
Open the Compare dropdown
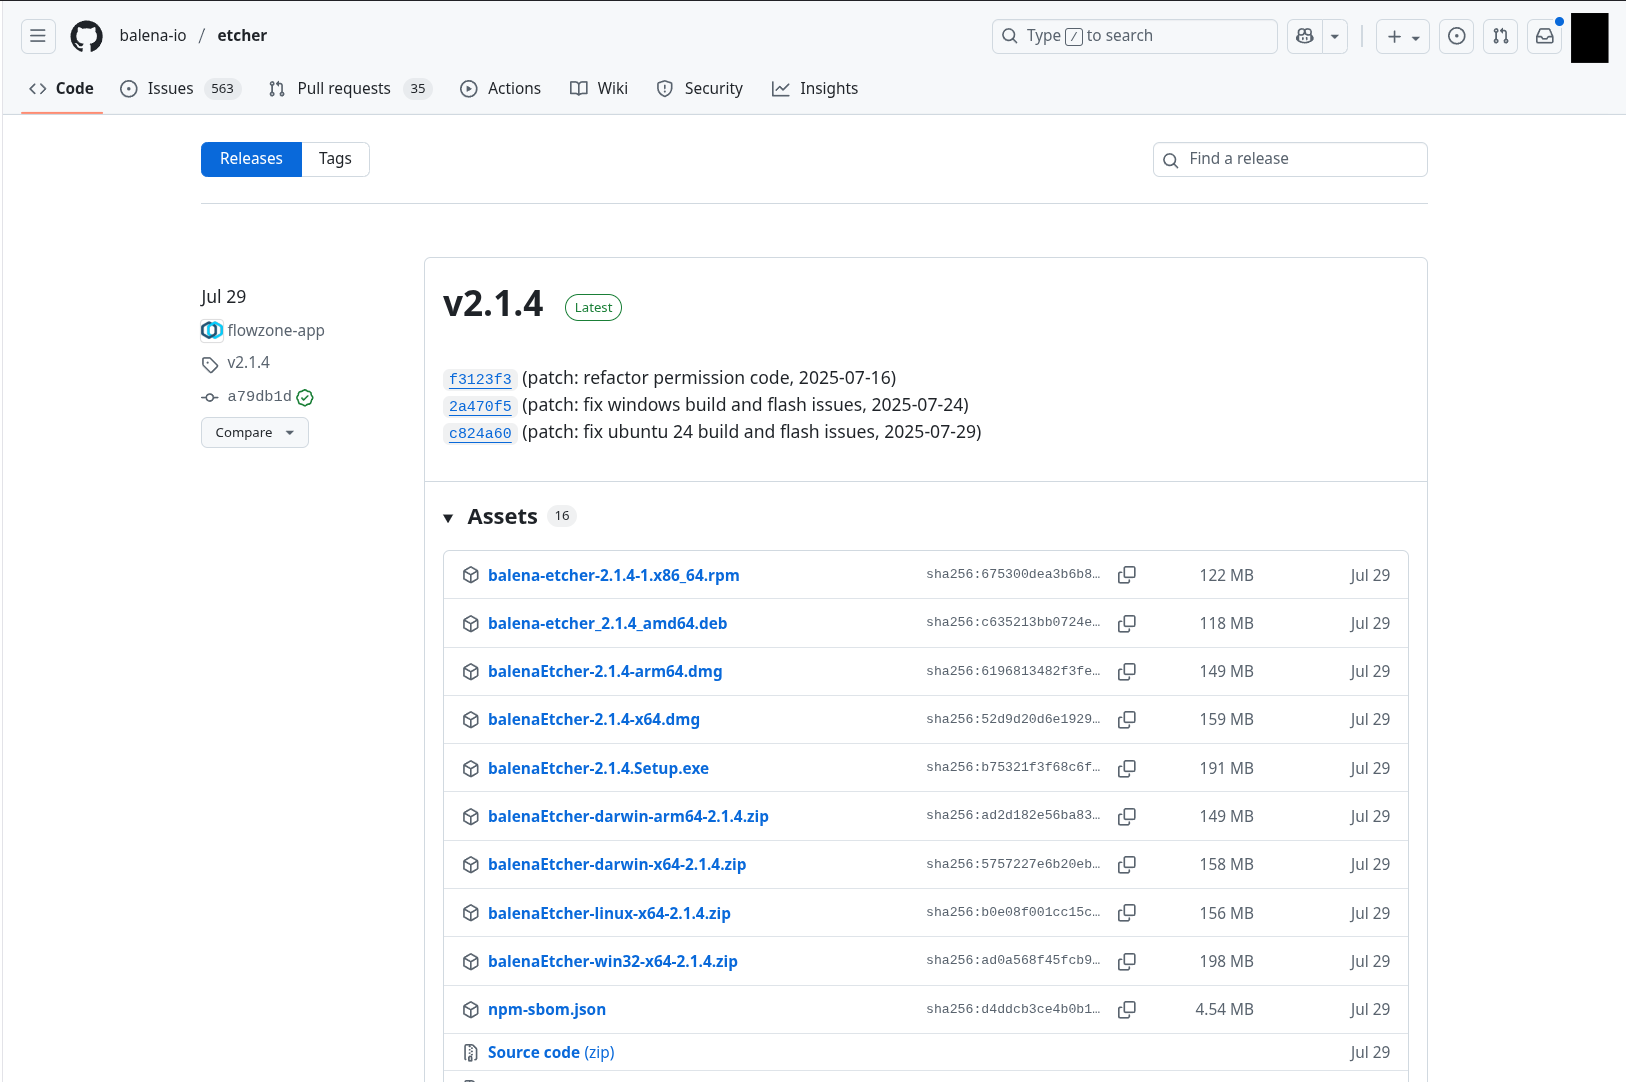click(254, 433)
